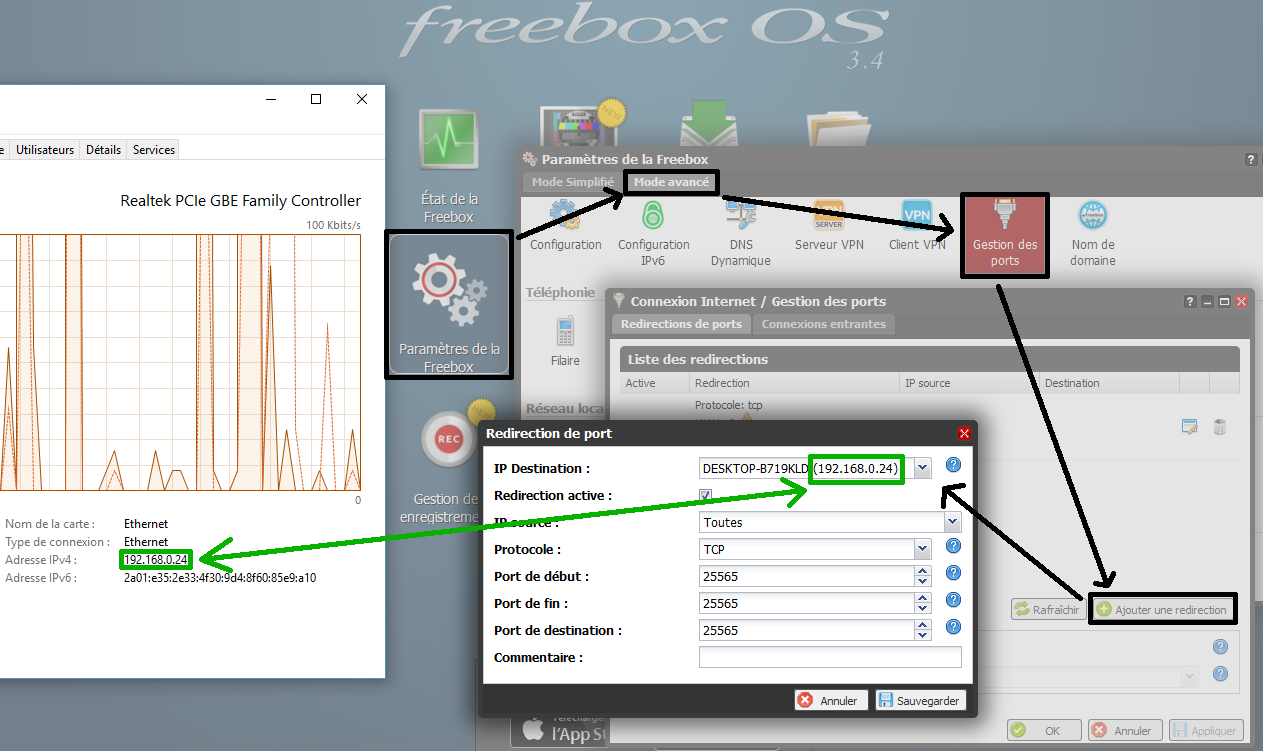Decrease Port de fin value
Image resolution: width=1263 pixels, height=751 pixels.
pyautogui.click(x=923, y=608)
